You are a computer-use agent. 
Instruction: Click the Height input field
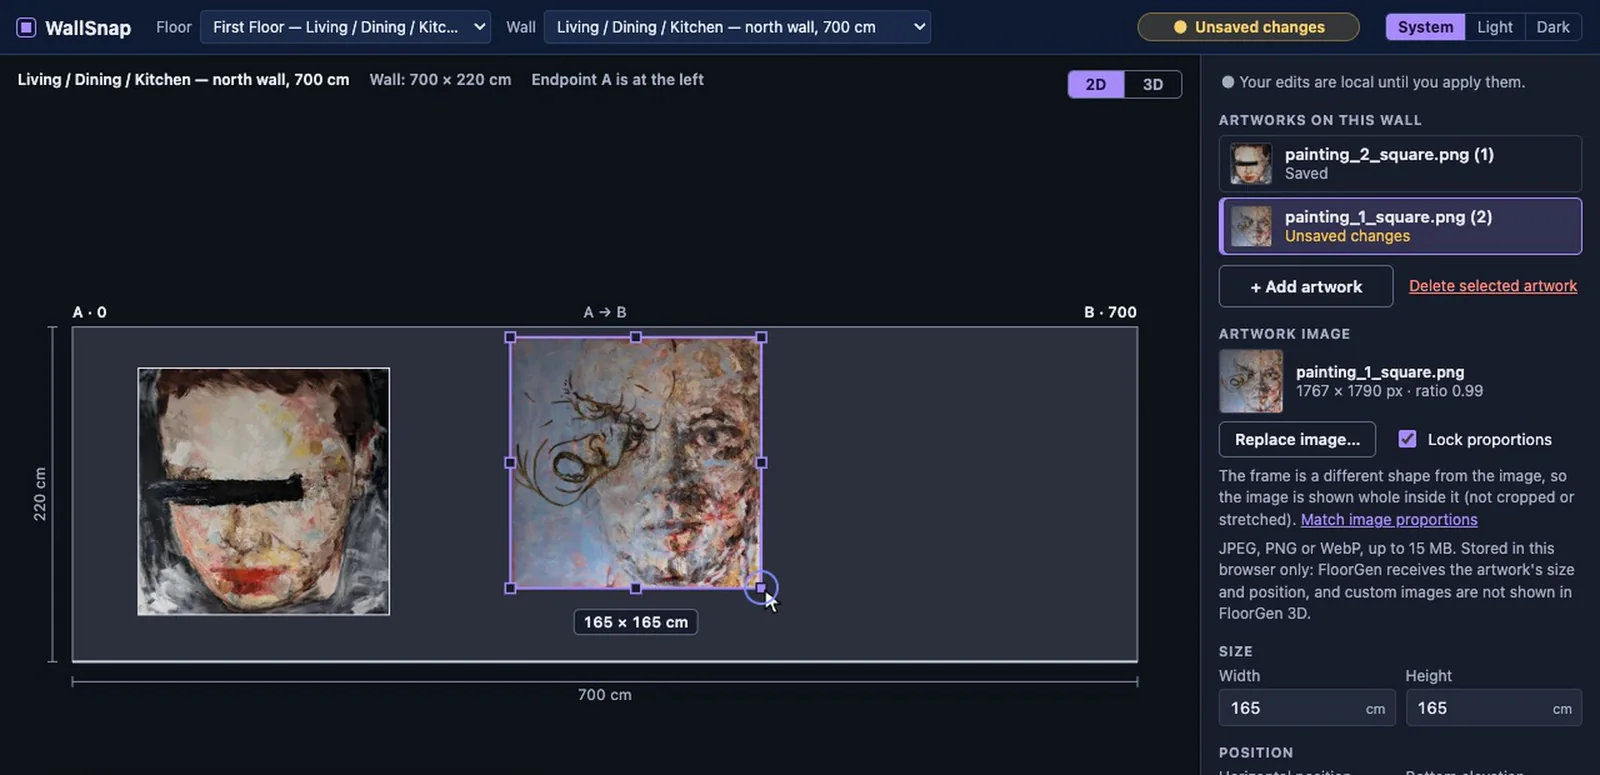[1493, 708]
